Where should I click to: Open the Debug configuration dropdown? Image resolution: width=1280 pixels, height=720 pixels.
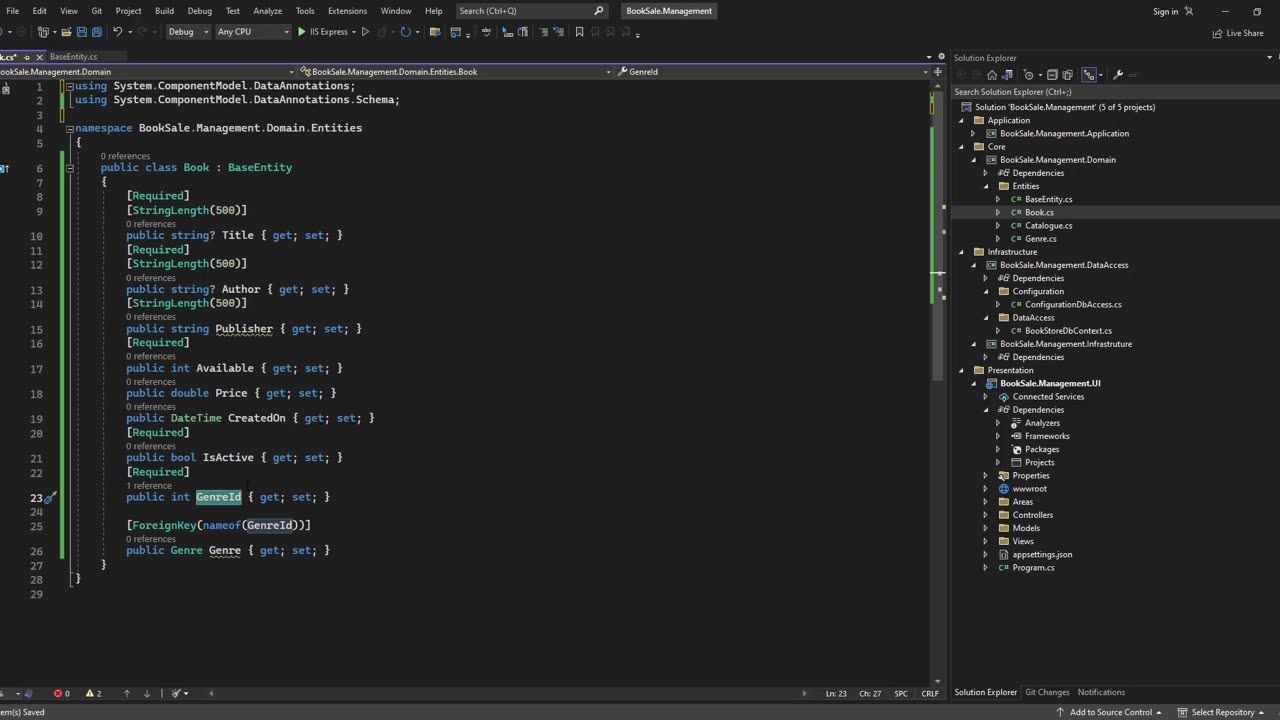click(x=188, y=32)
